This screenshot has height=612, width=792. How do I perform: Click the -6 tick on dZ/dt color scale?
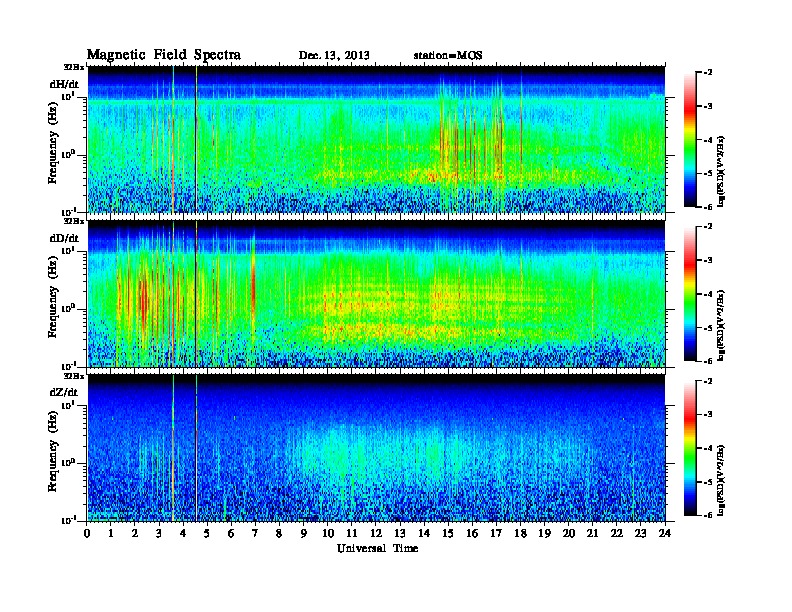click(708, 516)
